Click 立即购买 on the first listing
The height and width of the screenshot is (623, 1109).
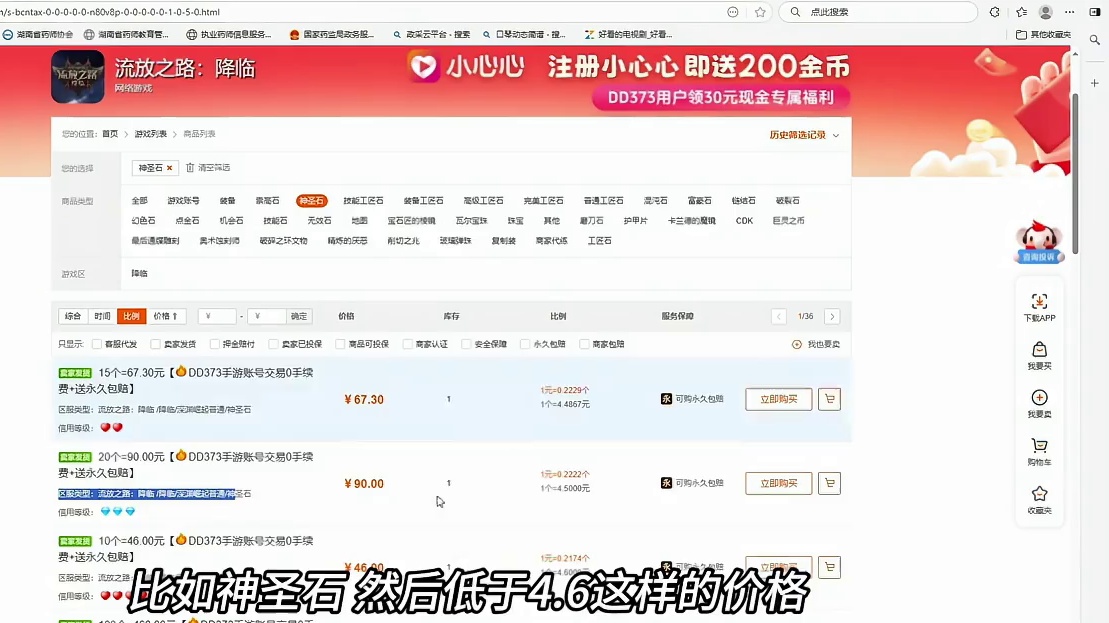pos(778,398)
